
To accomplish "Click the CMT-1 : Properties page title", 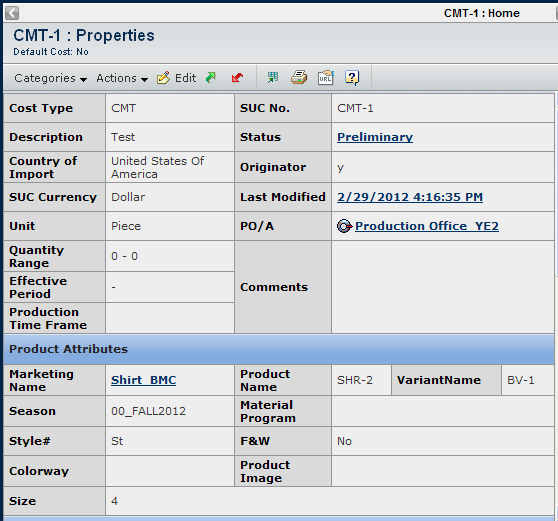I will click(x=84, y=35).
